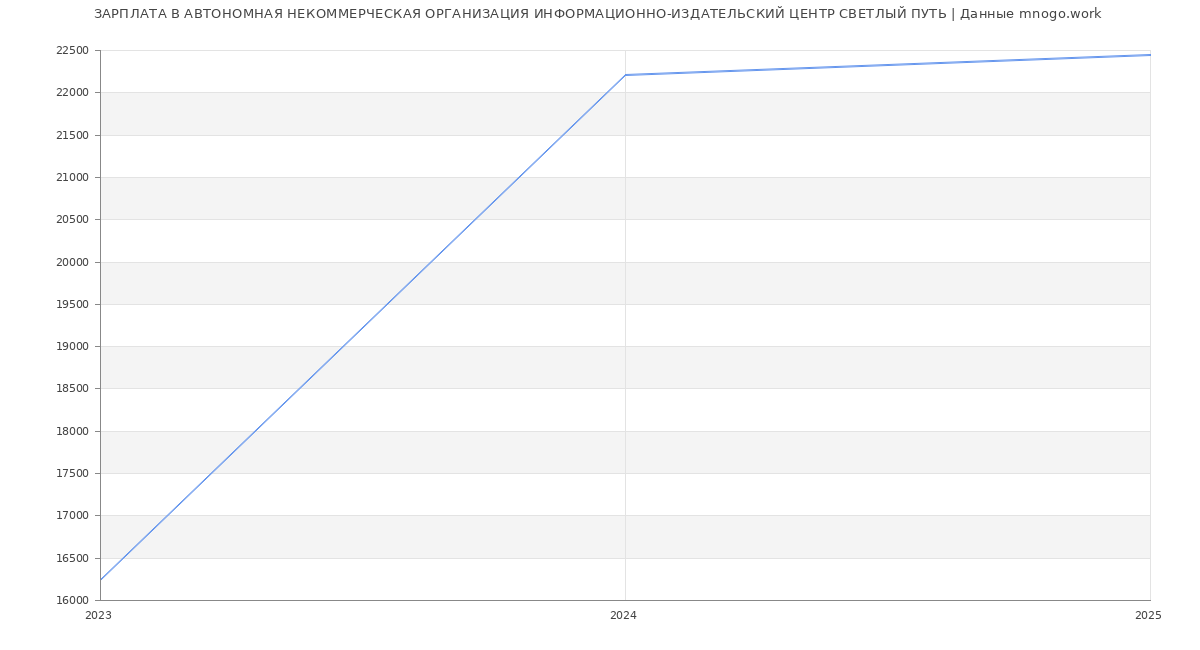Click the 2024 x-axis label
This screenshot has width=1200, height=650.
tap(623, 616)
